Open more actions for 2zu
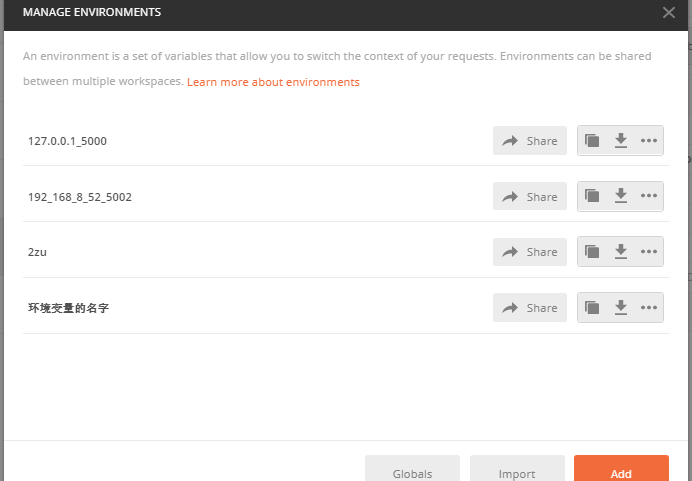 pos(649,252)
